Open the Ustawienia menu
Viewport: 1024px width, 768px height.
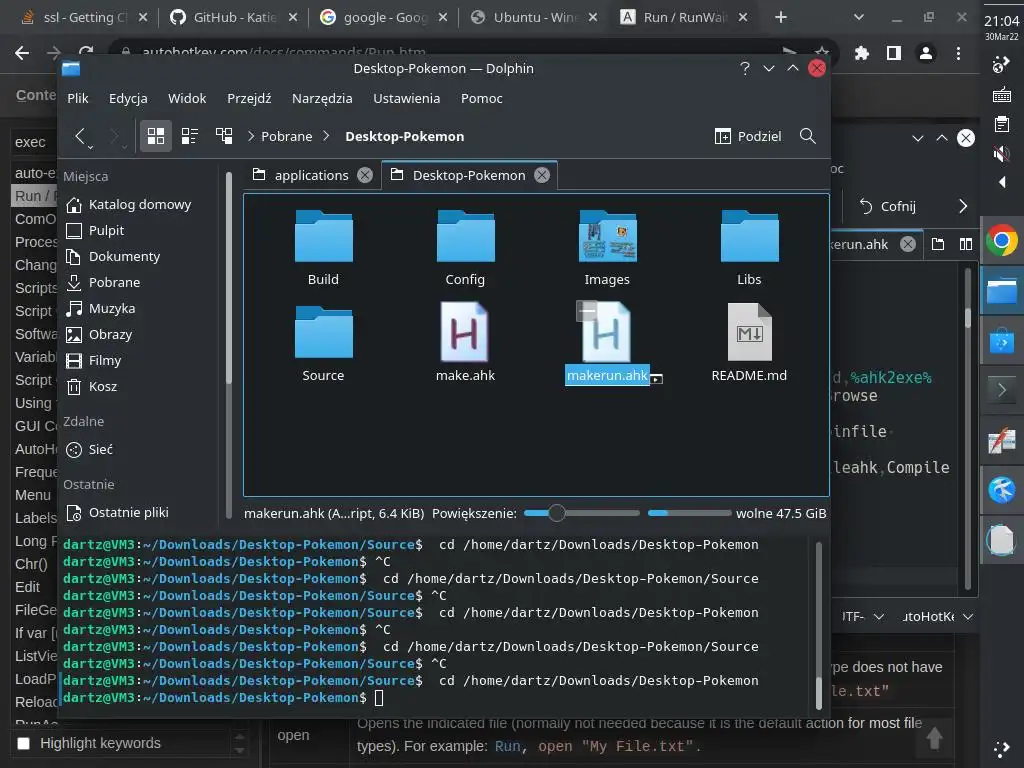[406, 99]
